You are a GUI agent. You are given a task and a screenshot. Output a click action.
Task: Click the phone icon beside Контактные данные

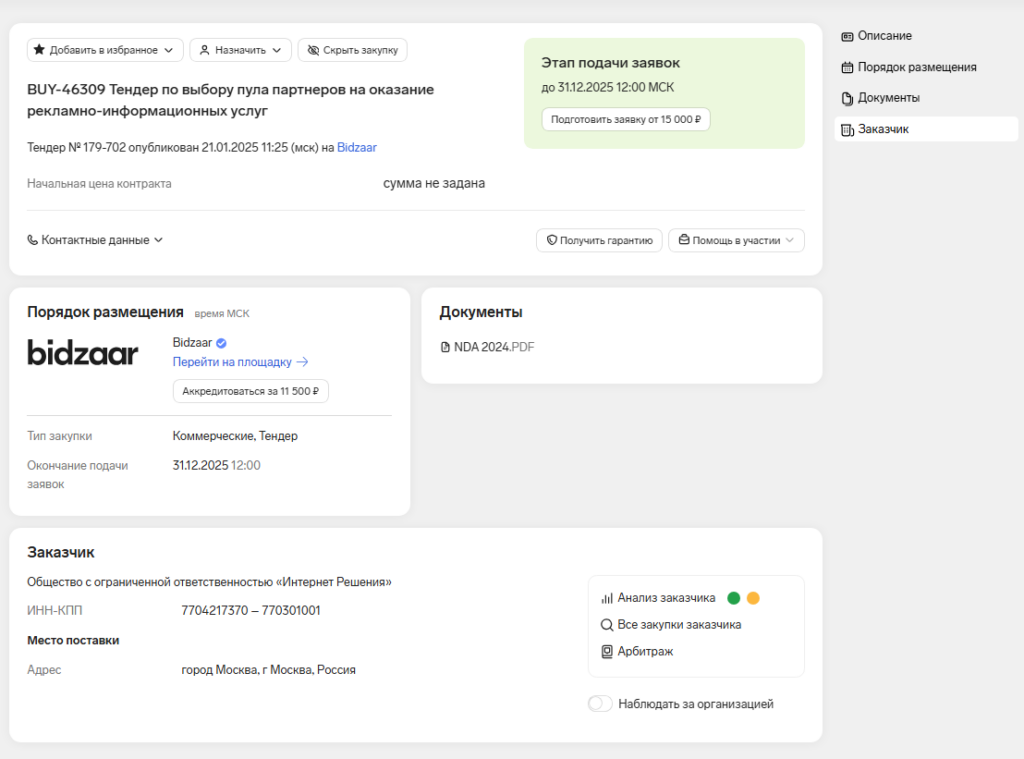pos(33,240)
